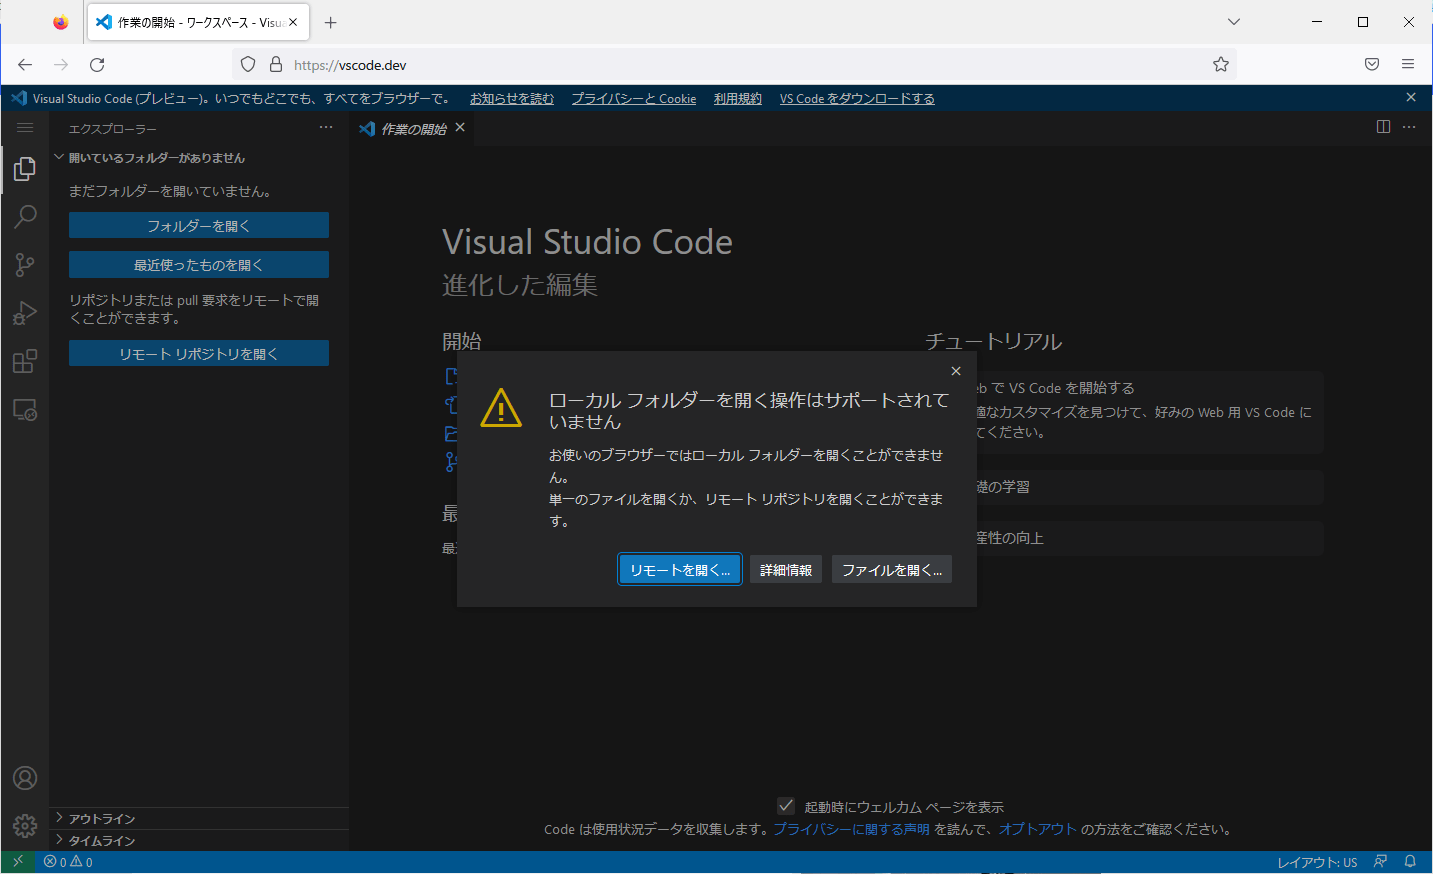
Task: Split the editor to the right
Action: (x=1383, y=127)
